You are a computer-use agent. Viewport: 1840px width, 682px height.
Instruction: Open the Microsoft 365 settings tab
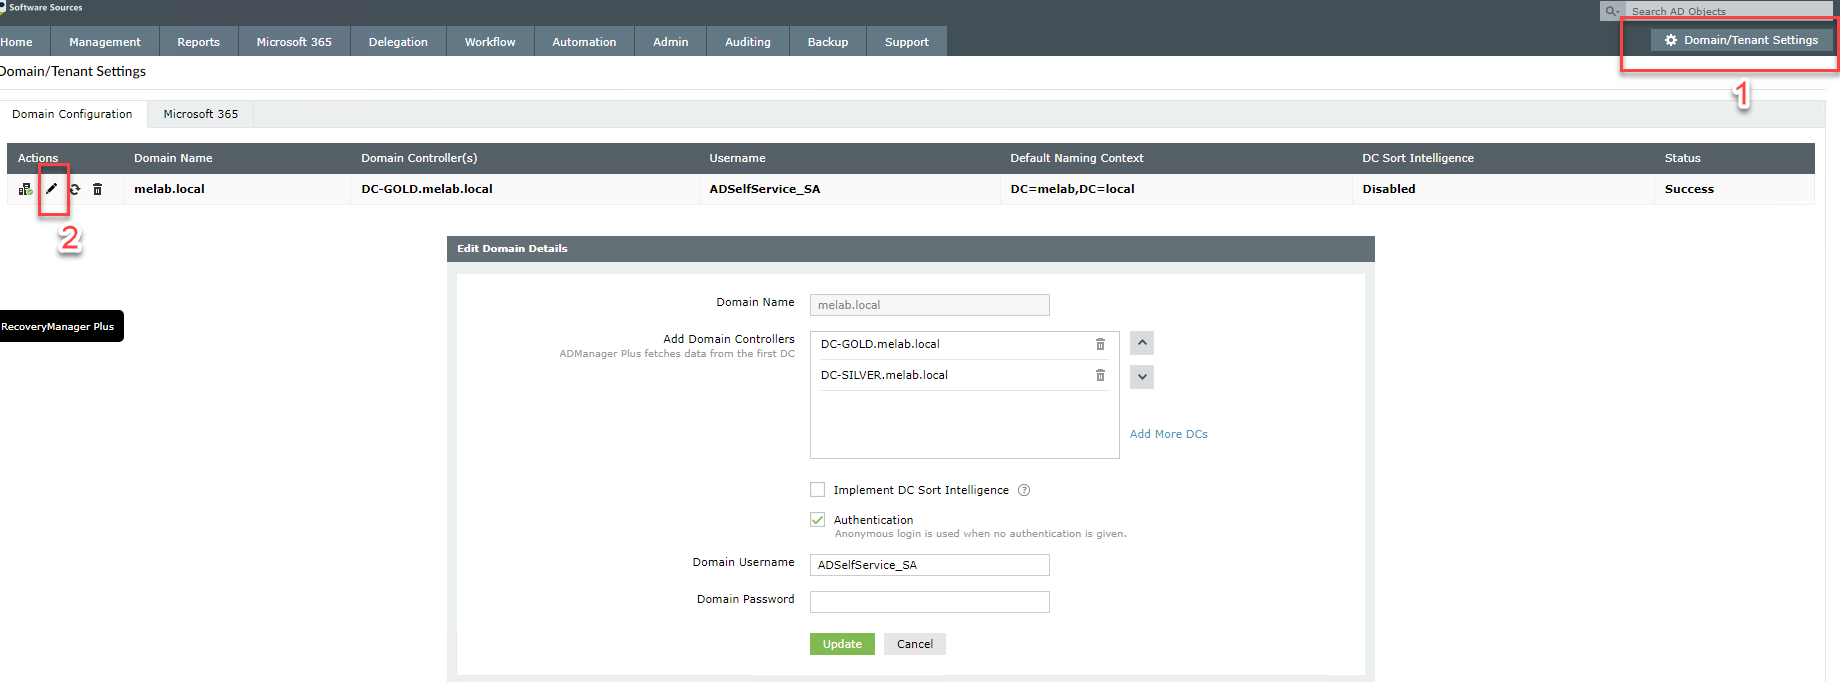tap(201, 114)
